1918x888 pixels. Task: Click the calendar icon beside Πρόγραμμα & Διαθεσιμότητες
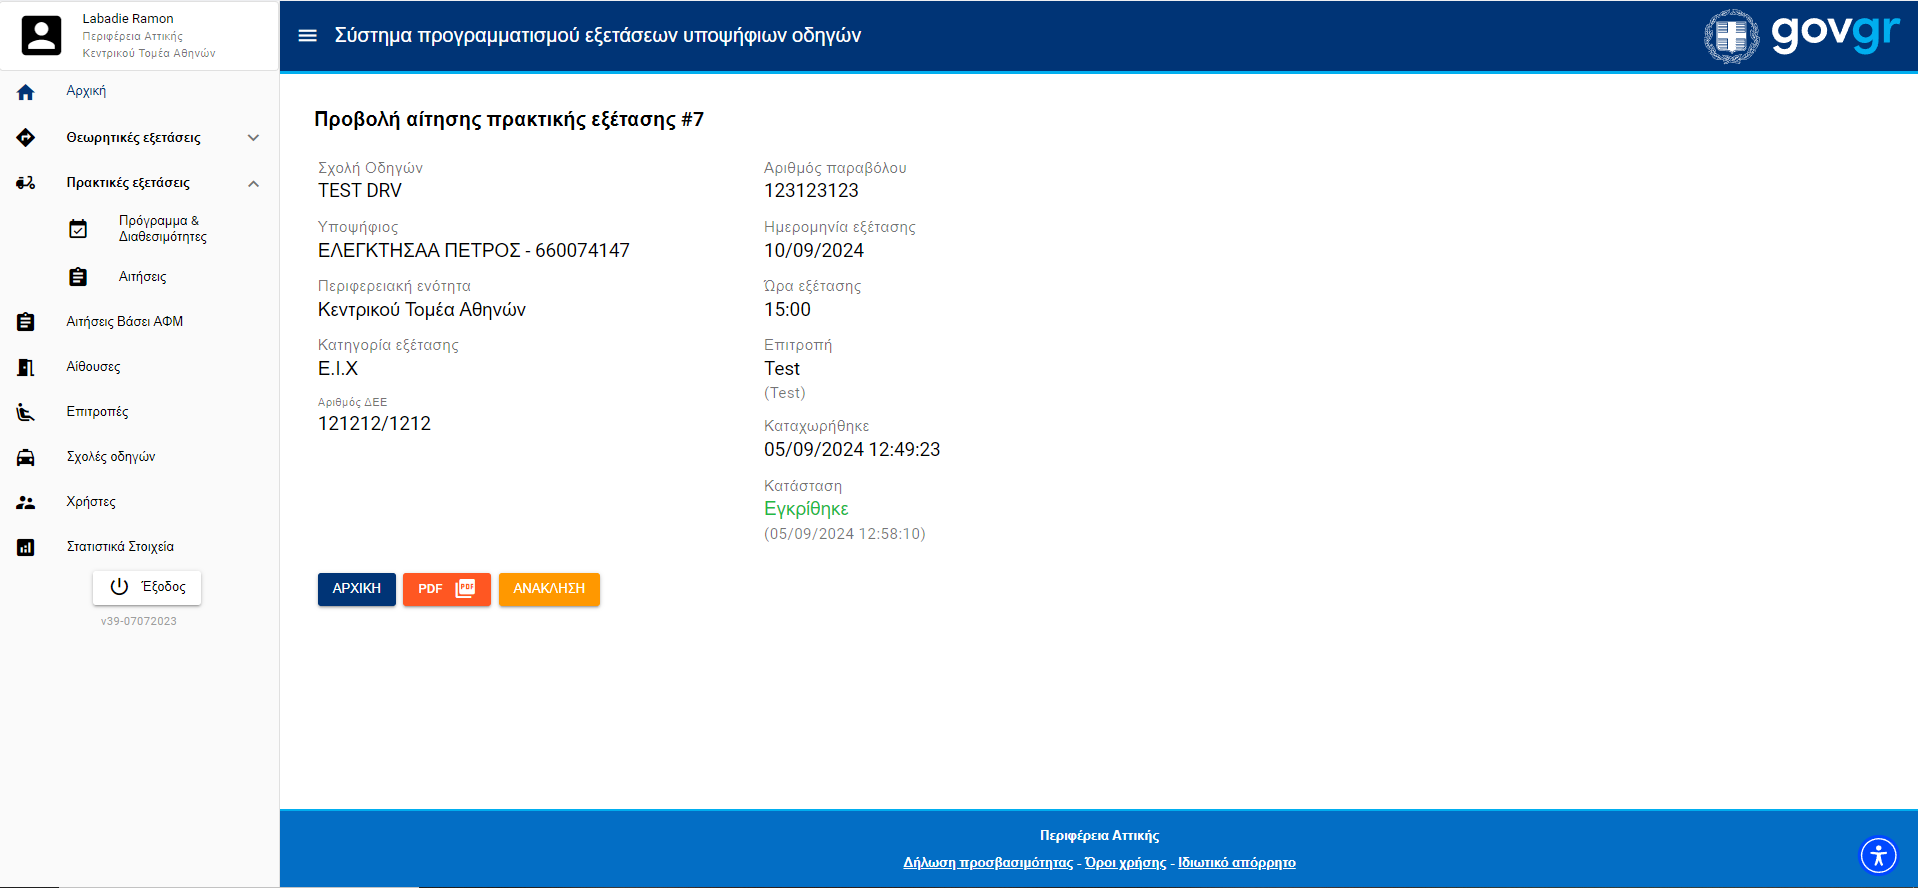coord(78,229)
